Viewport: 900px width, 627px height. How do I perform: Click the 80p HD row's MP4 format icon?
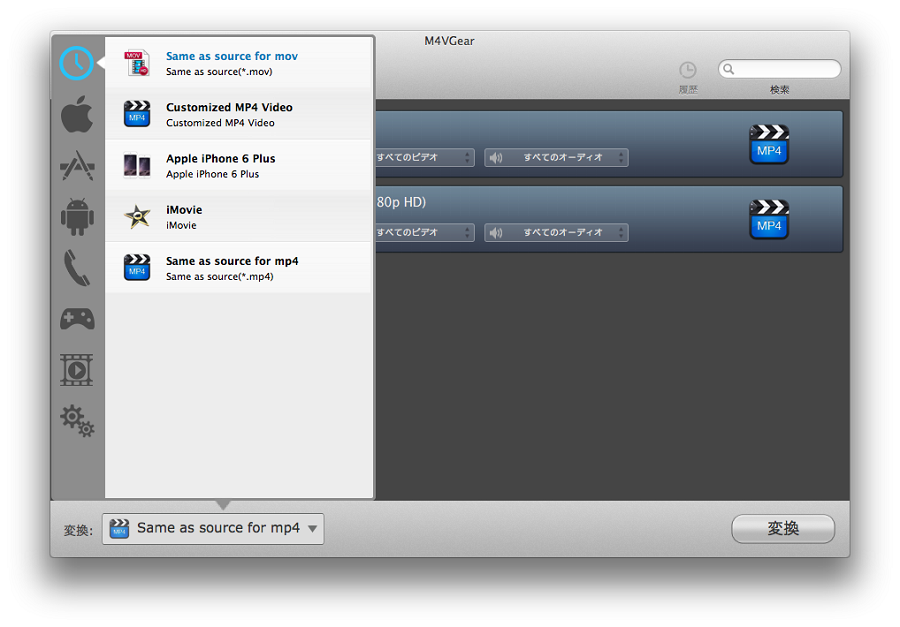point(769,219)
